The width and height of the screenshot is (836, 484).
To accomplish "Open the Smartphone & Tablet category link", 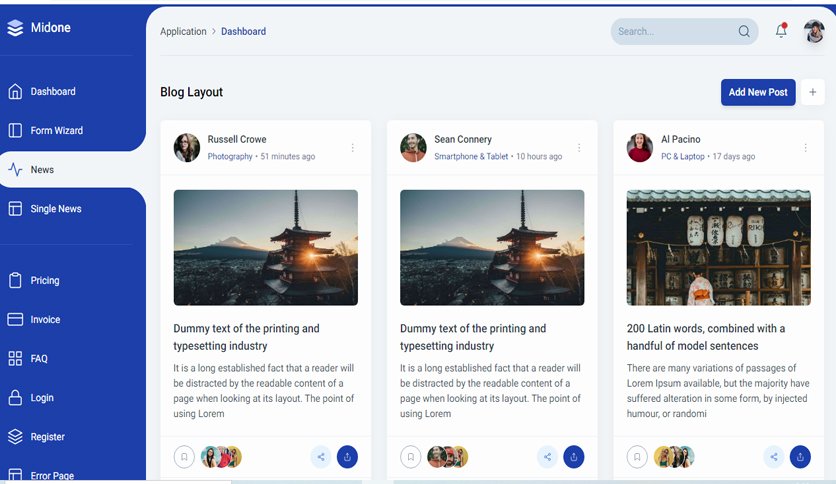I will 471,156.
